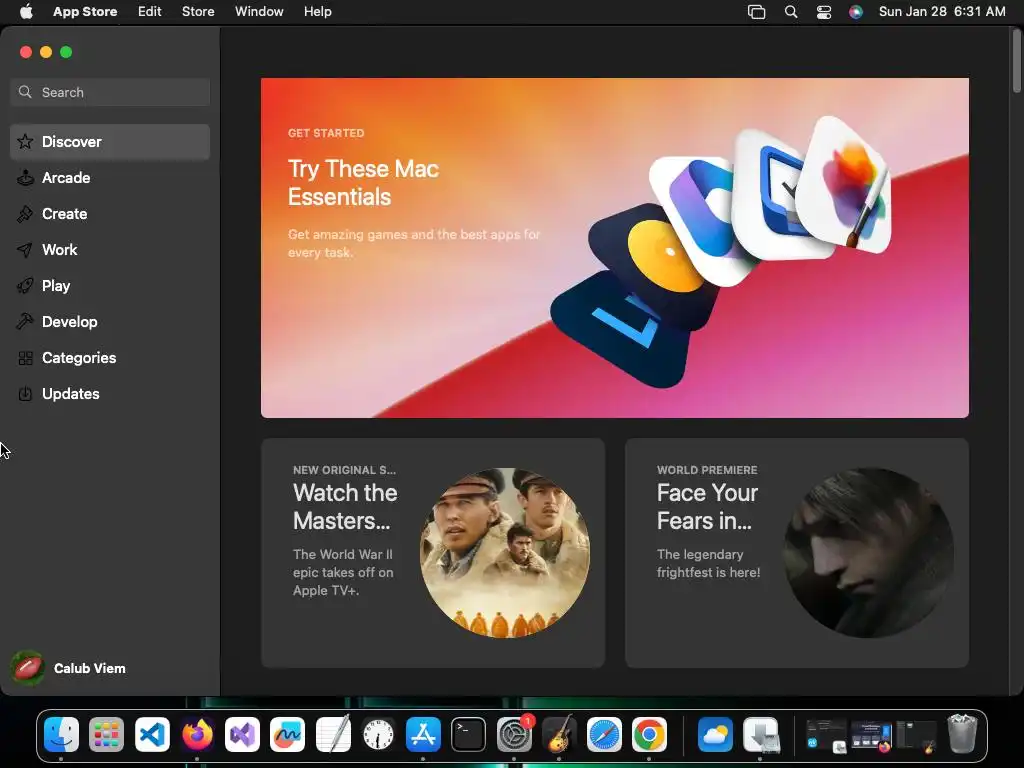Viewport: 1024px width, 768px height.
Task: Browse Categories from the sidebar
Action: pyautogui.click(x=110, y=357)
